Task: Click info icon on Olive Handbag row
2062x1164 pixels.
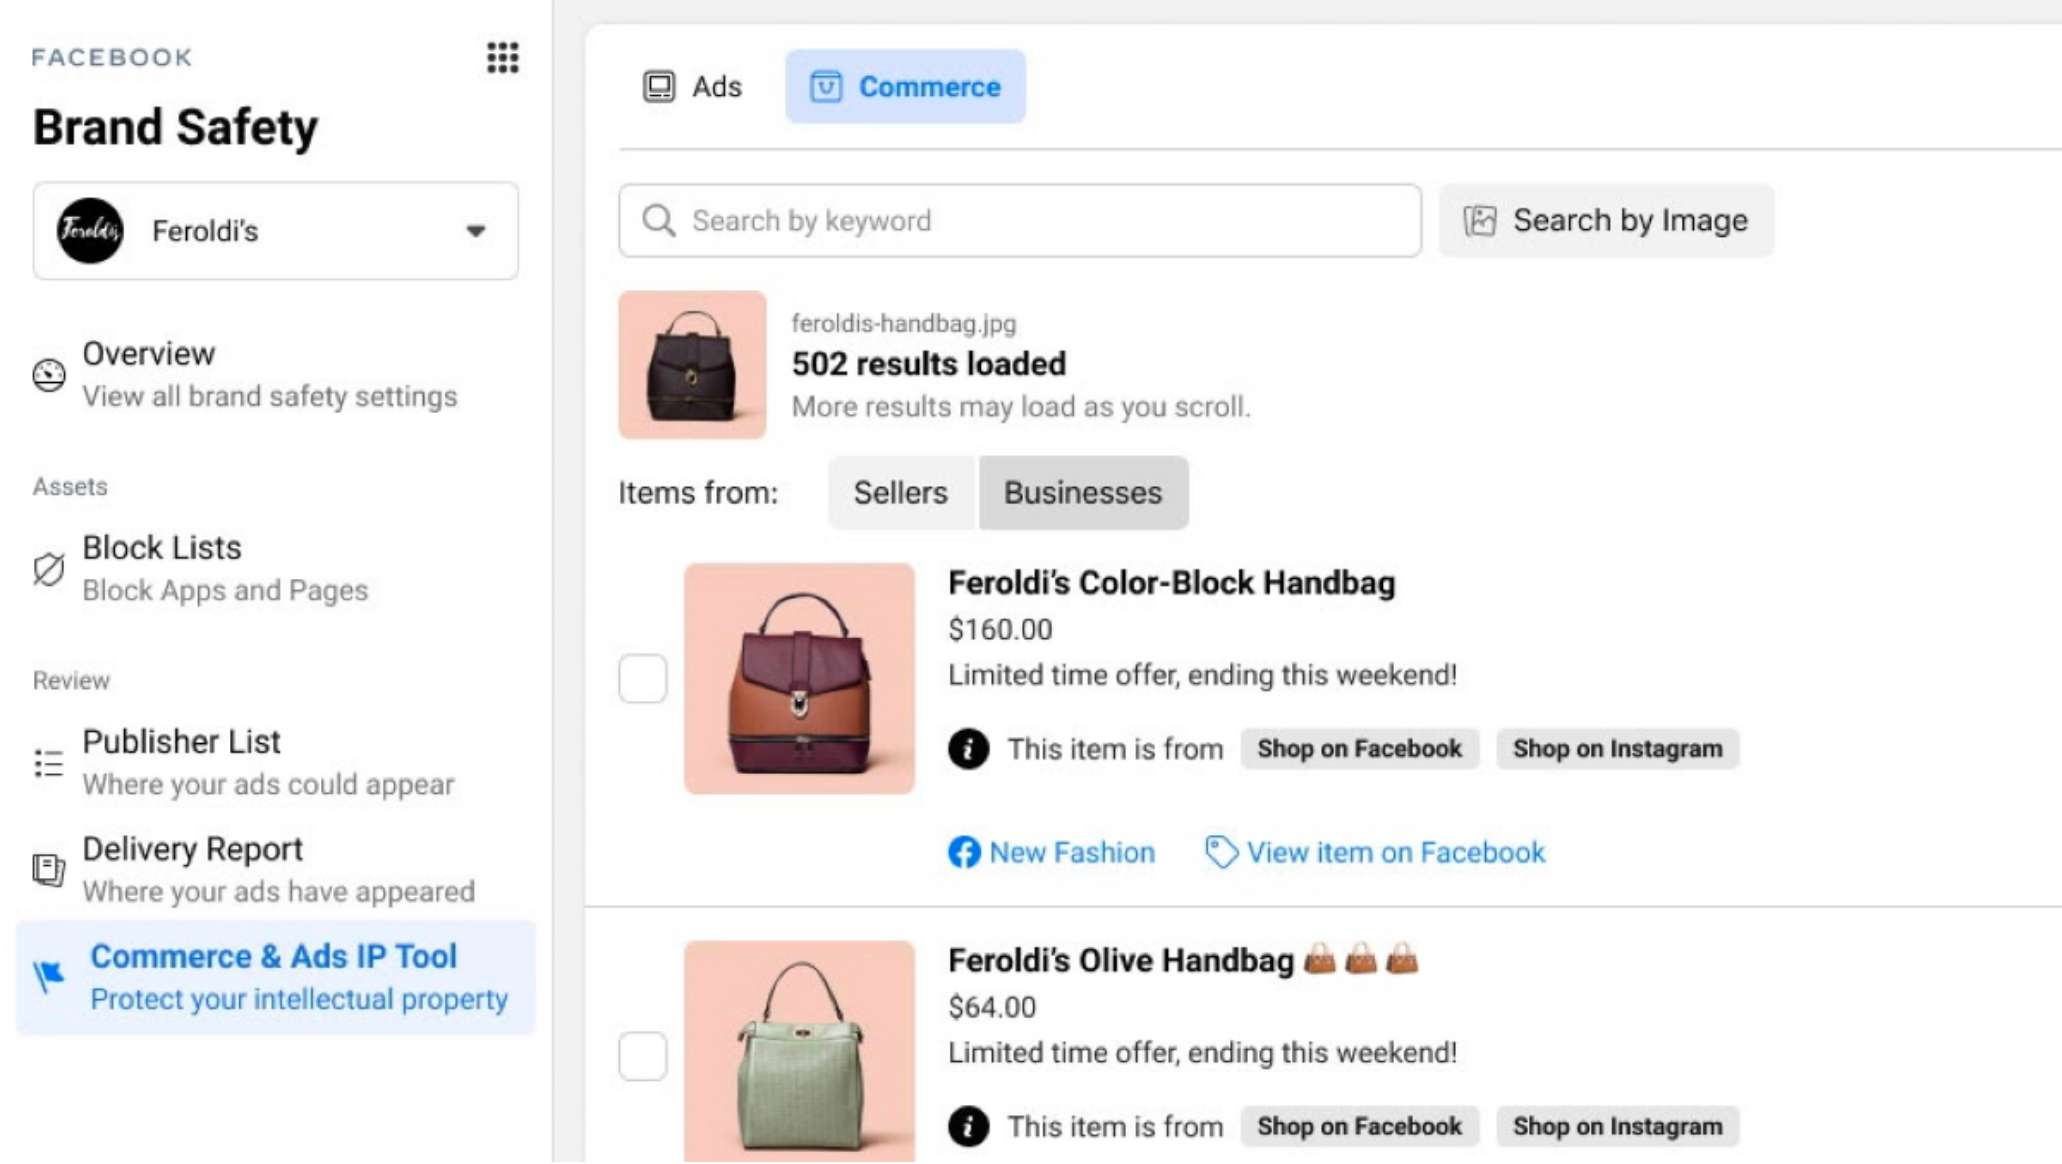Action: click(968, 1127)
